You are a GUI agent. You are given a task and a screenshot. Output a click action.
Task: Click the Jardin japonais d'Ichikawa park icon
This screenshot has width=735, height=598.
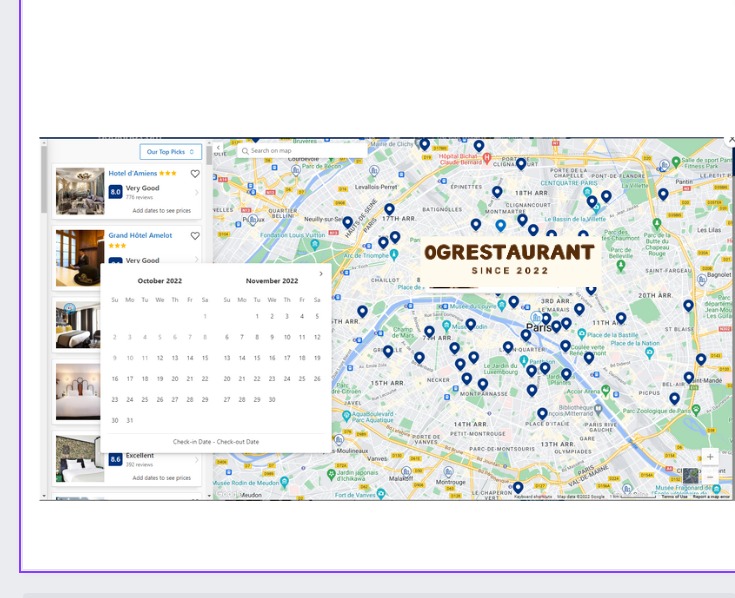click(x=331, y=474)
